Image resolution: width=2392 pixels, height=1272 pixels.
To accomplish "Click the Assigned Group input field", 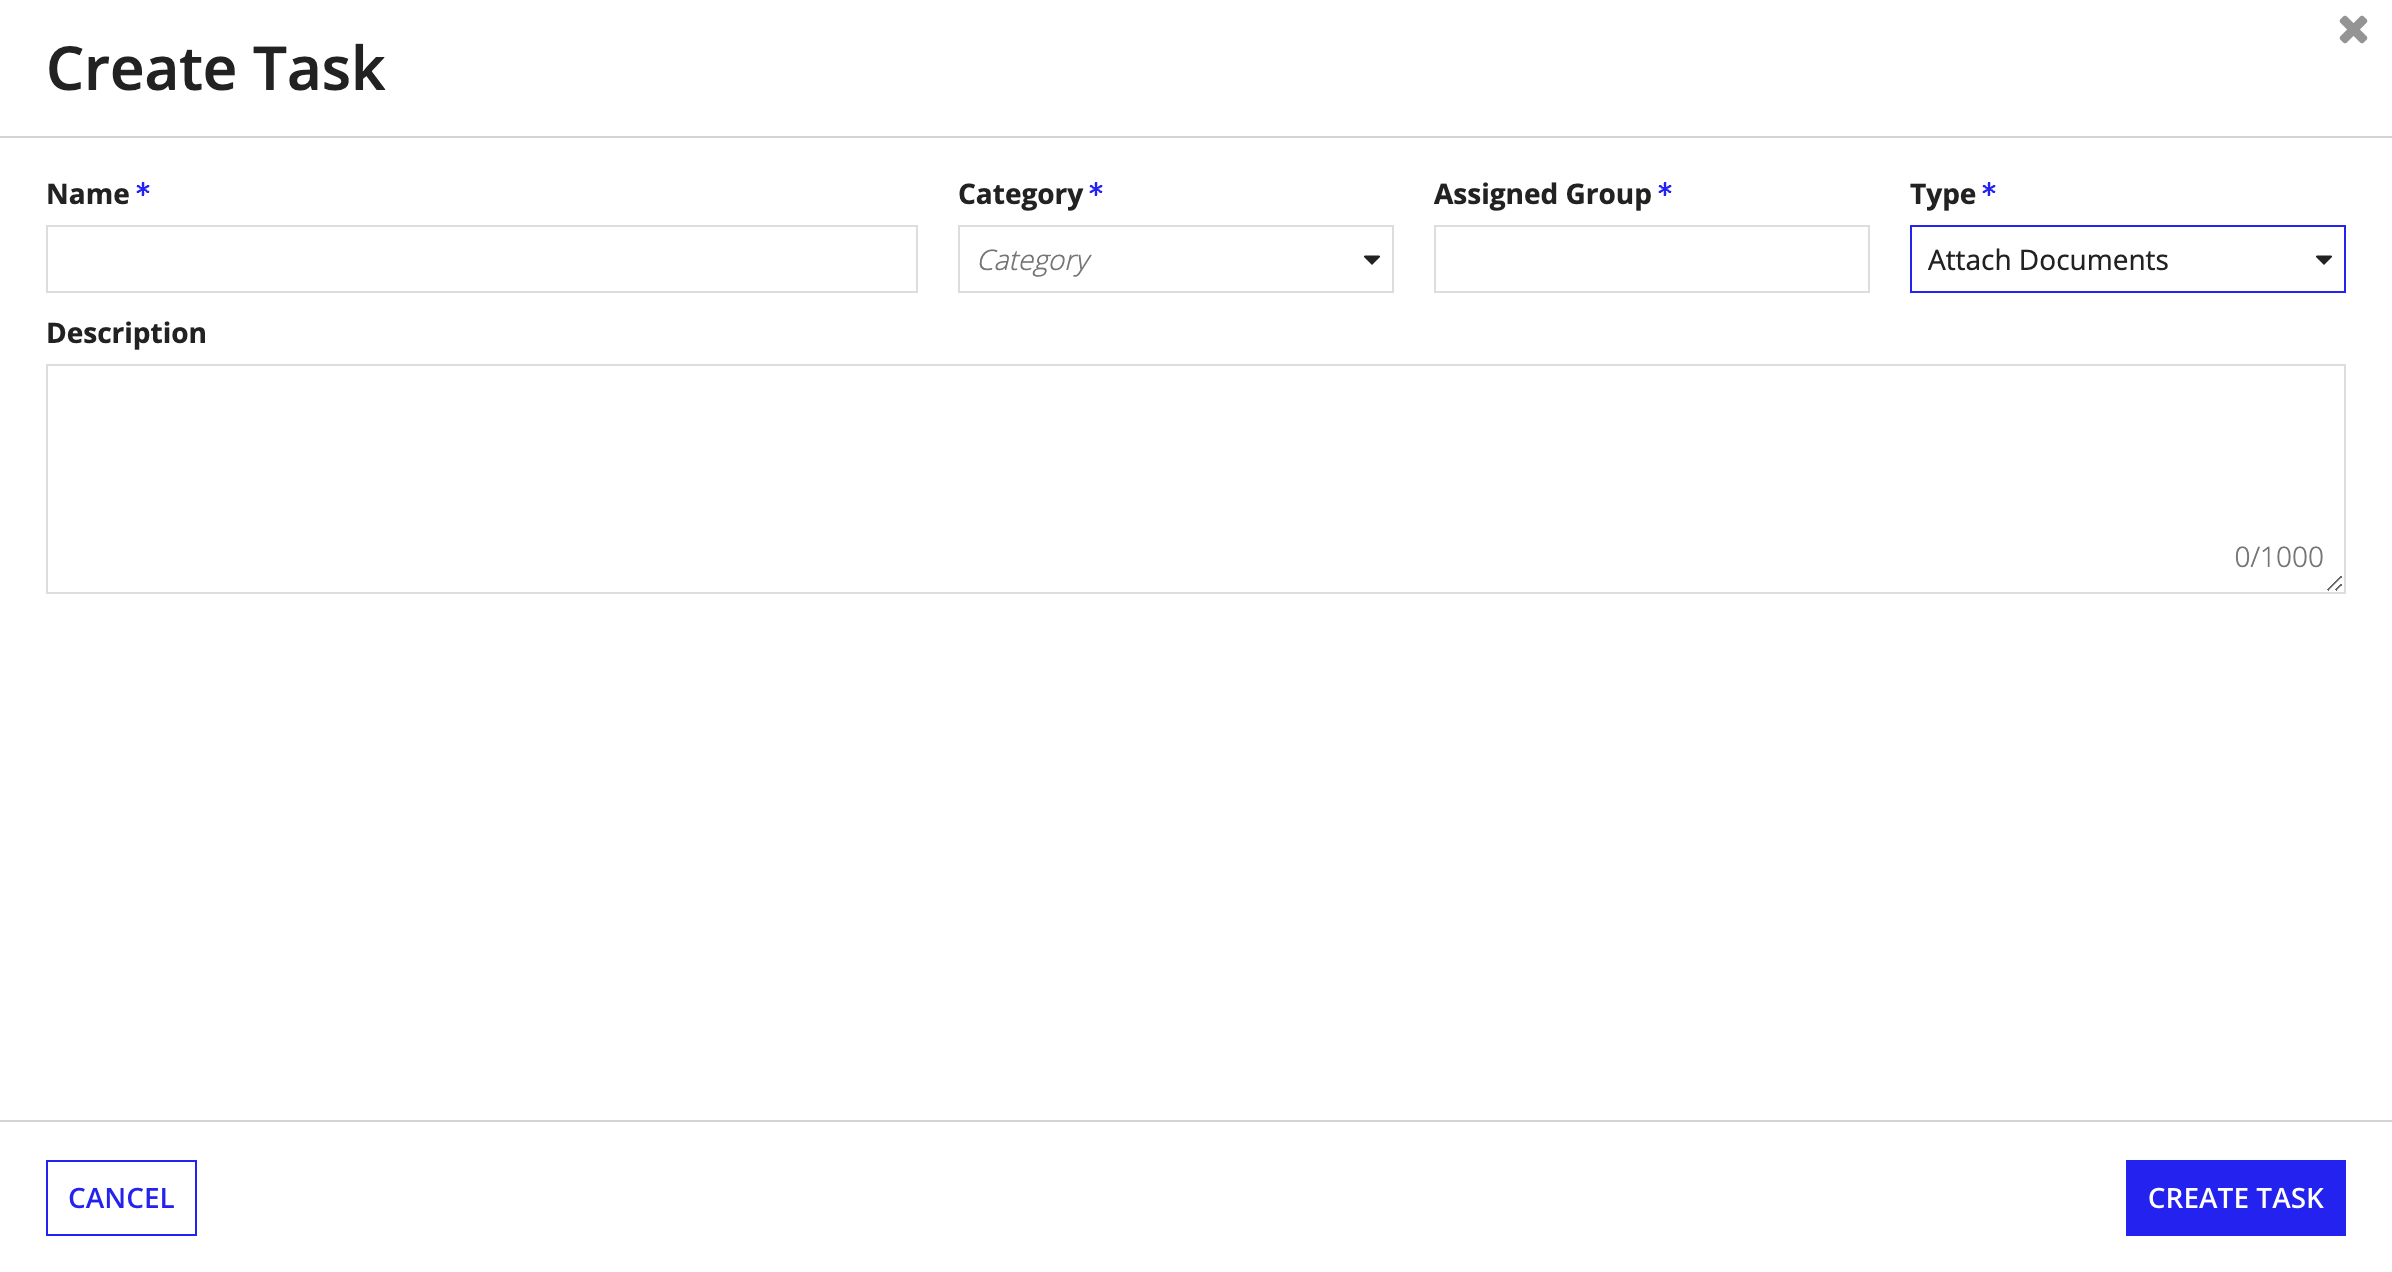I will 1650,258.
